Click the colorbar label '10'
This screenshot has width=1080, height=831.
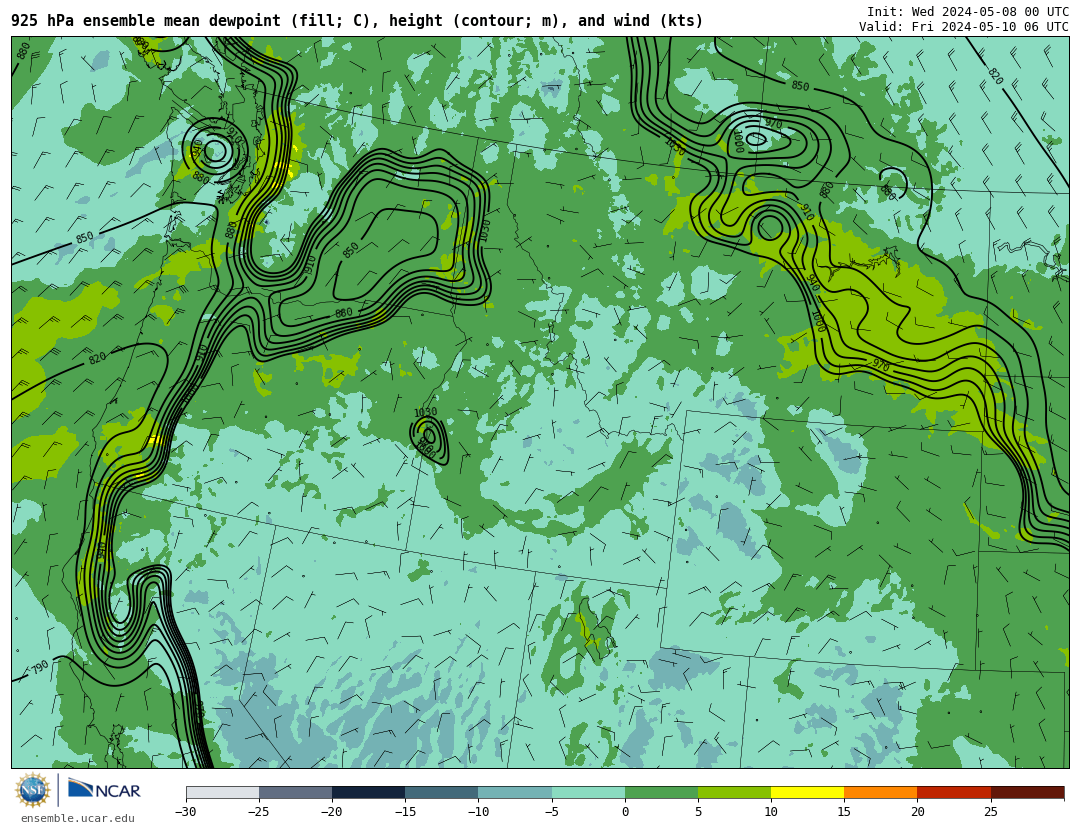[x=771, y=812]
